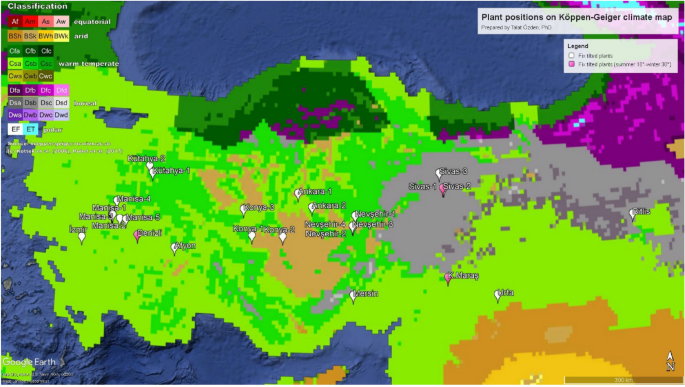The image size is (685, 387).
Task: Click the Konya-3 placemark pin
Action: (244, 211)
